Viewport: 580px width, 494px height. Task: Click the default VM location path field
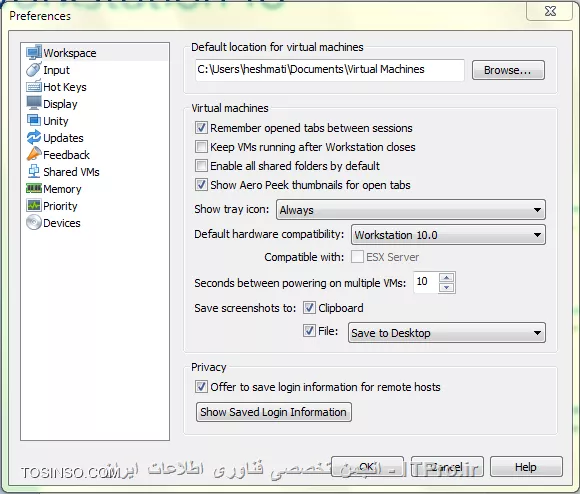point(330,70)
